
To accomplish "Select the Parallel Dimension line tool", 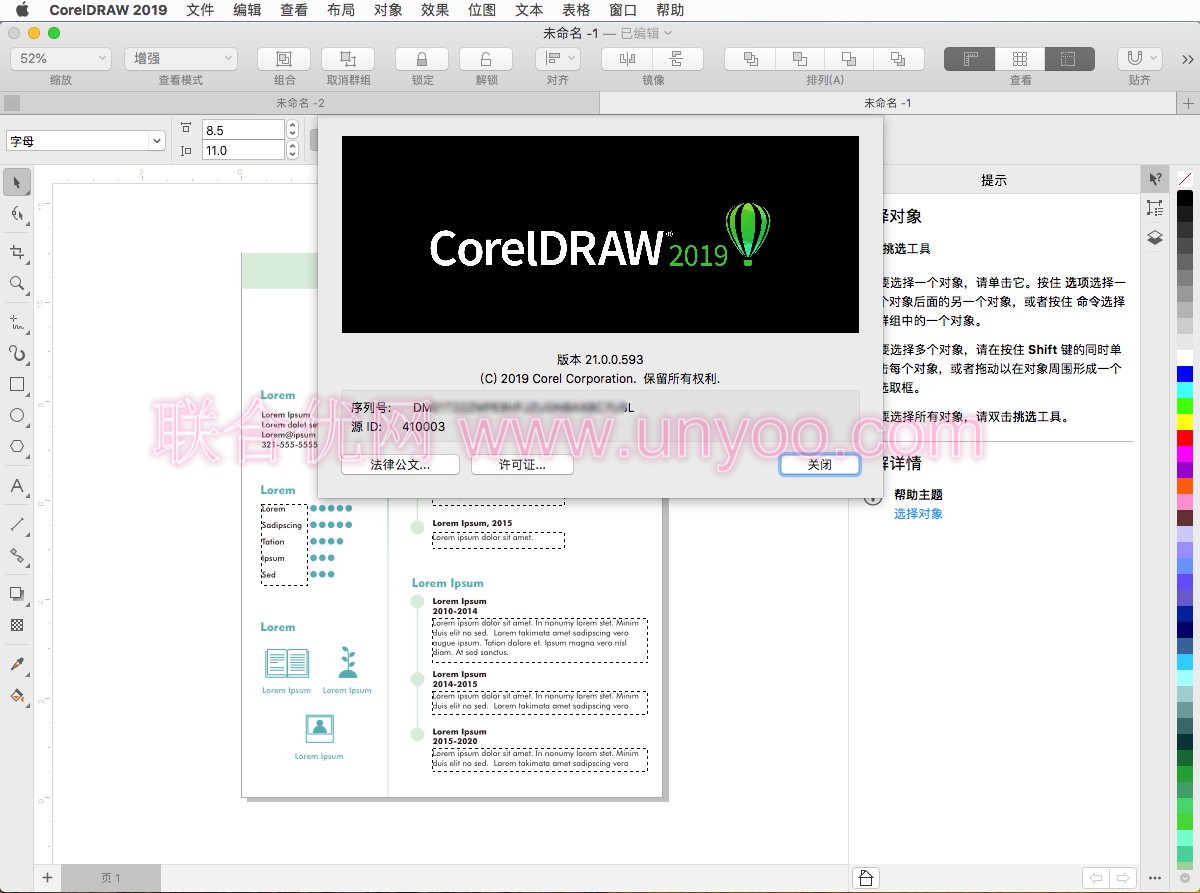I will pos(17,524).
